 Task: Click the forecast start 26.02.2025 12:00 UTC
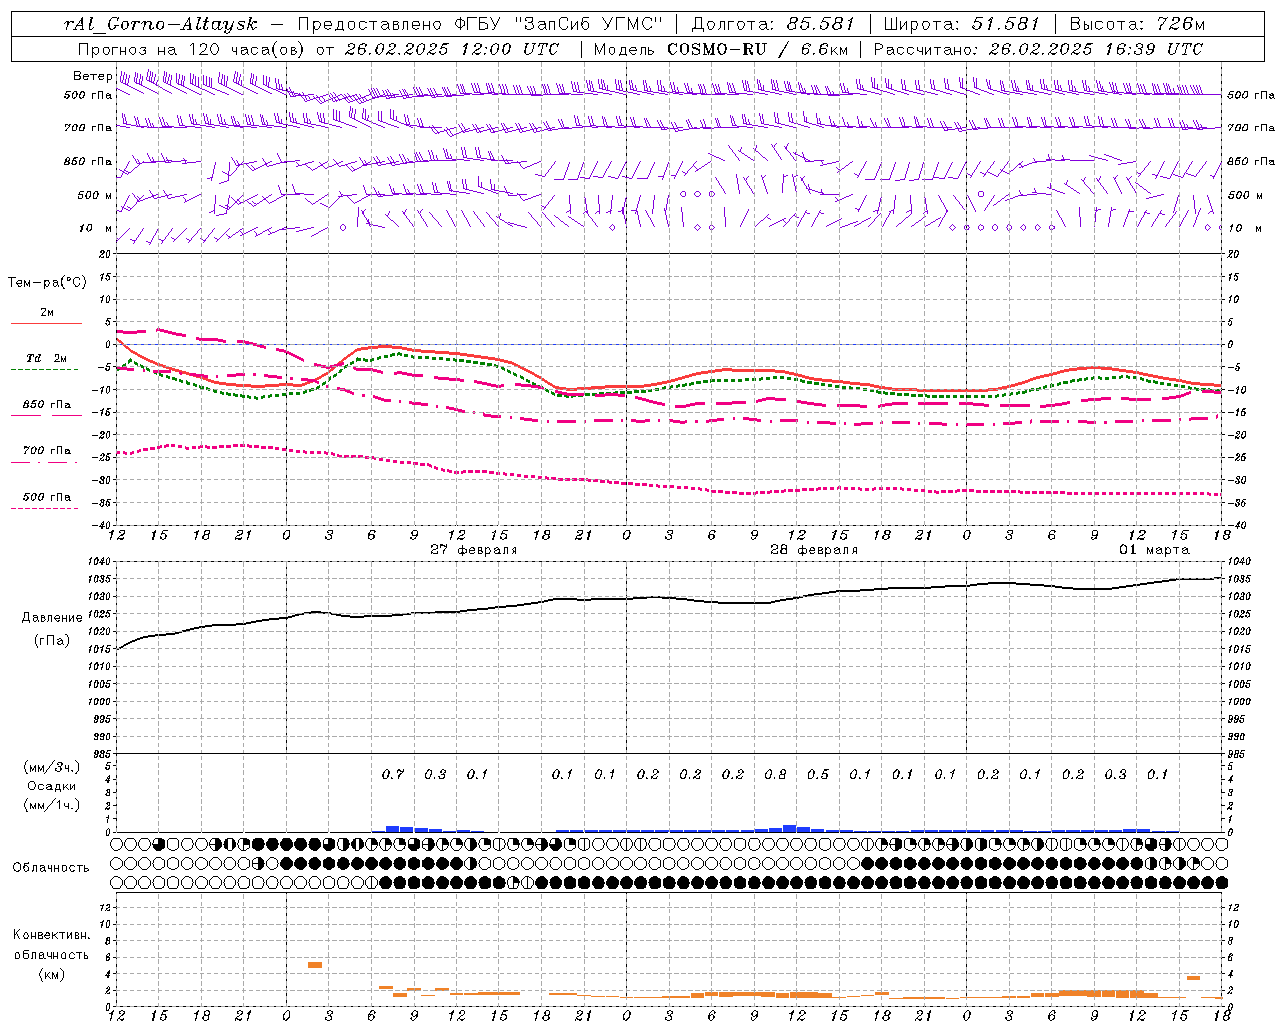[452, 49]
